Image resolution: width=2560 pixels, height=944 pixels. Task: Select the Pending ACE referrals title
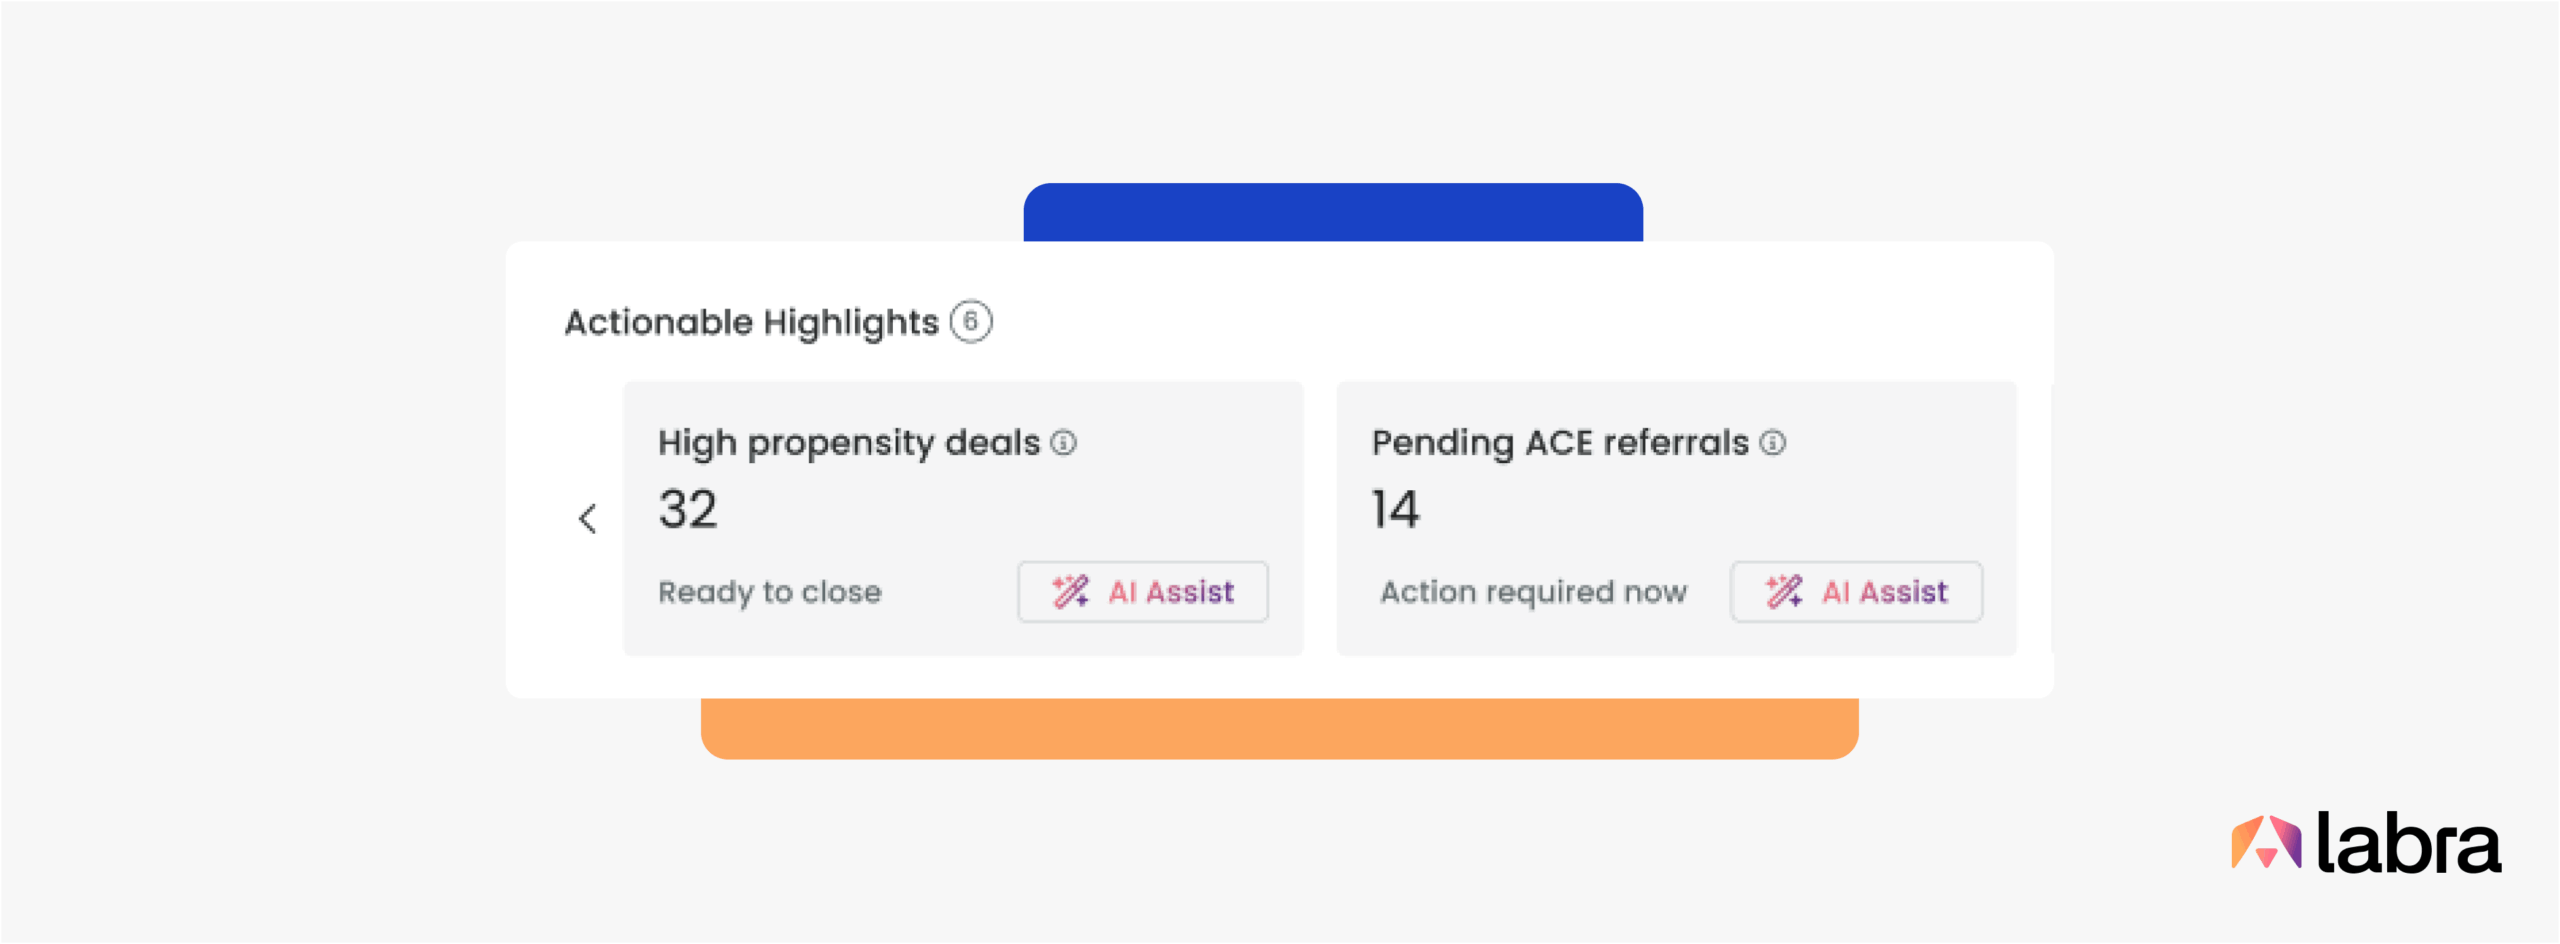click(x=1560, y=443)
